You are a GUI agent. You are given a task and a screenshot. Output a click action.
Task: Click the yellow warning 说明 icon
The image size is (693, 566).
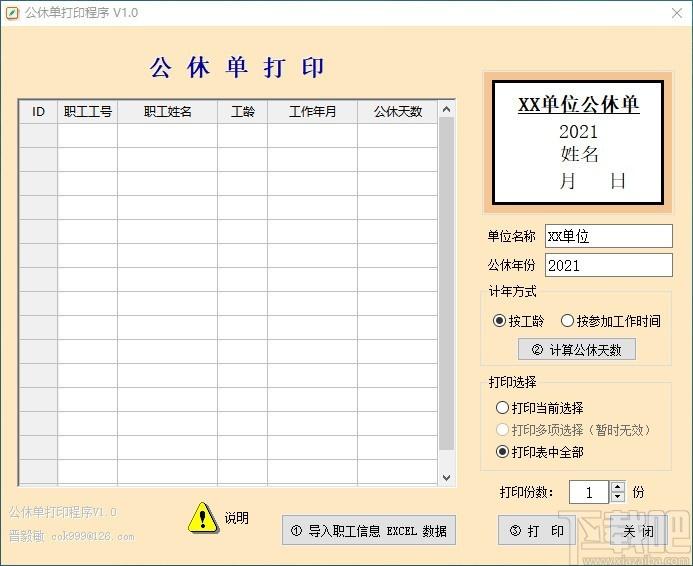tap(203, 517)
